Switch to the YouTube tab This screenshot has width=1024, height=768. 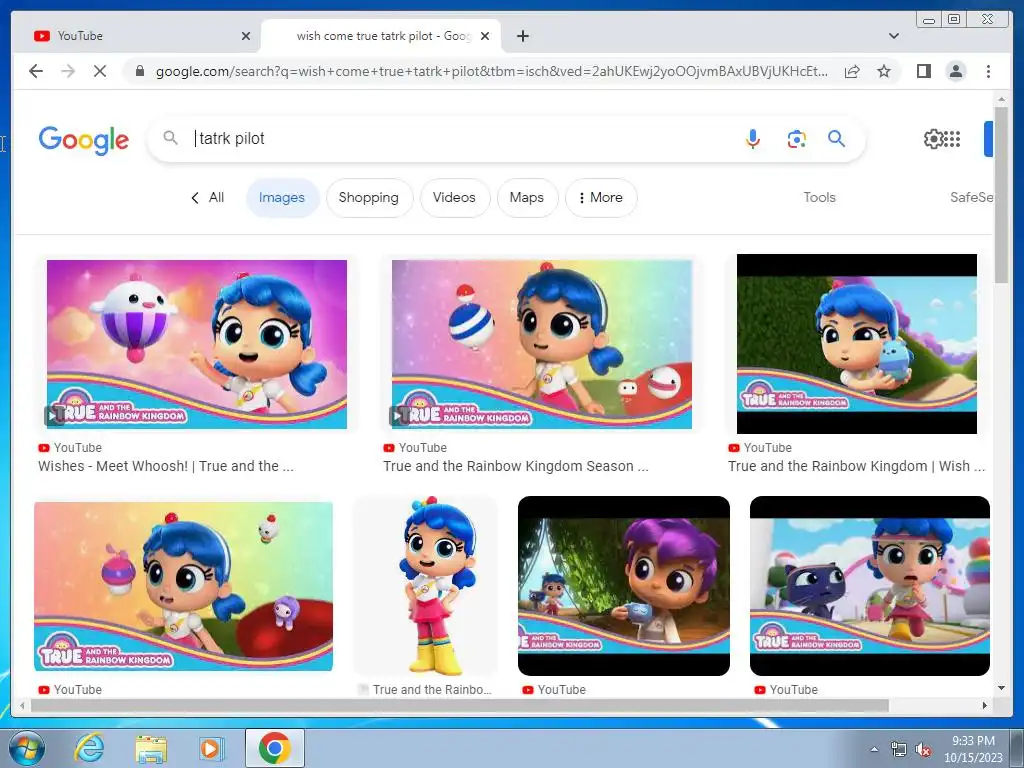tap(137, 36)
